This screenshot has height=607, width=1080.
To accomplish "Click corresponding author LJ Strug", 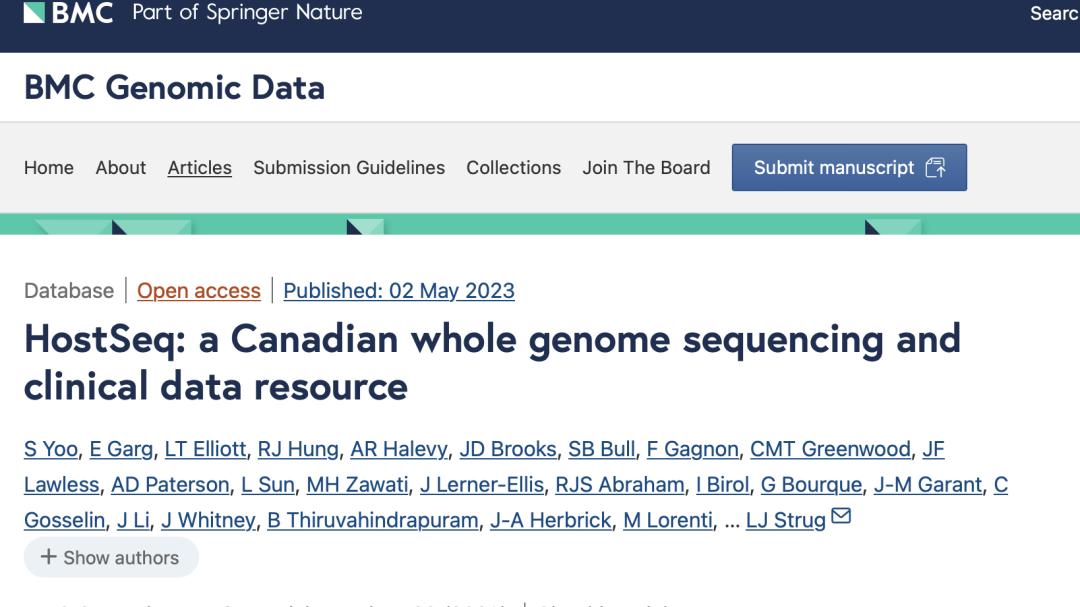I will tap(786, 520).
